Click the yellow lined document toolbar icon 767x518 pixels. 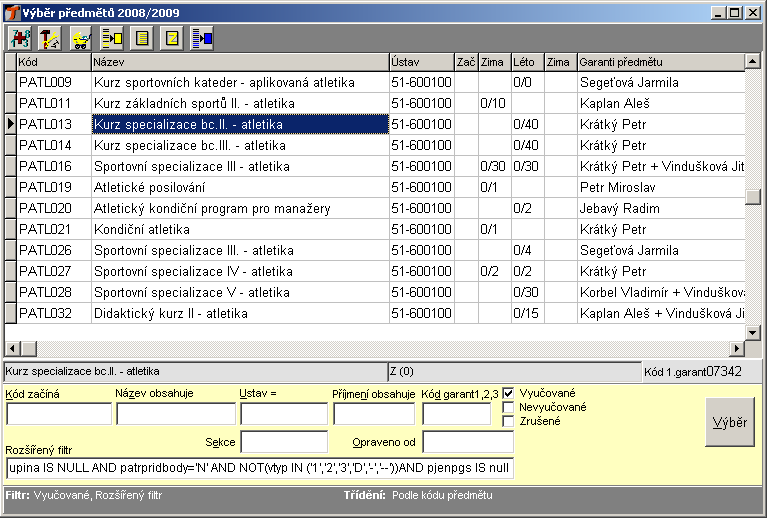coord(142,38)
